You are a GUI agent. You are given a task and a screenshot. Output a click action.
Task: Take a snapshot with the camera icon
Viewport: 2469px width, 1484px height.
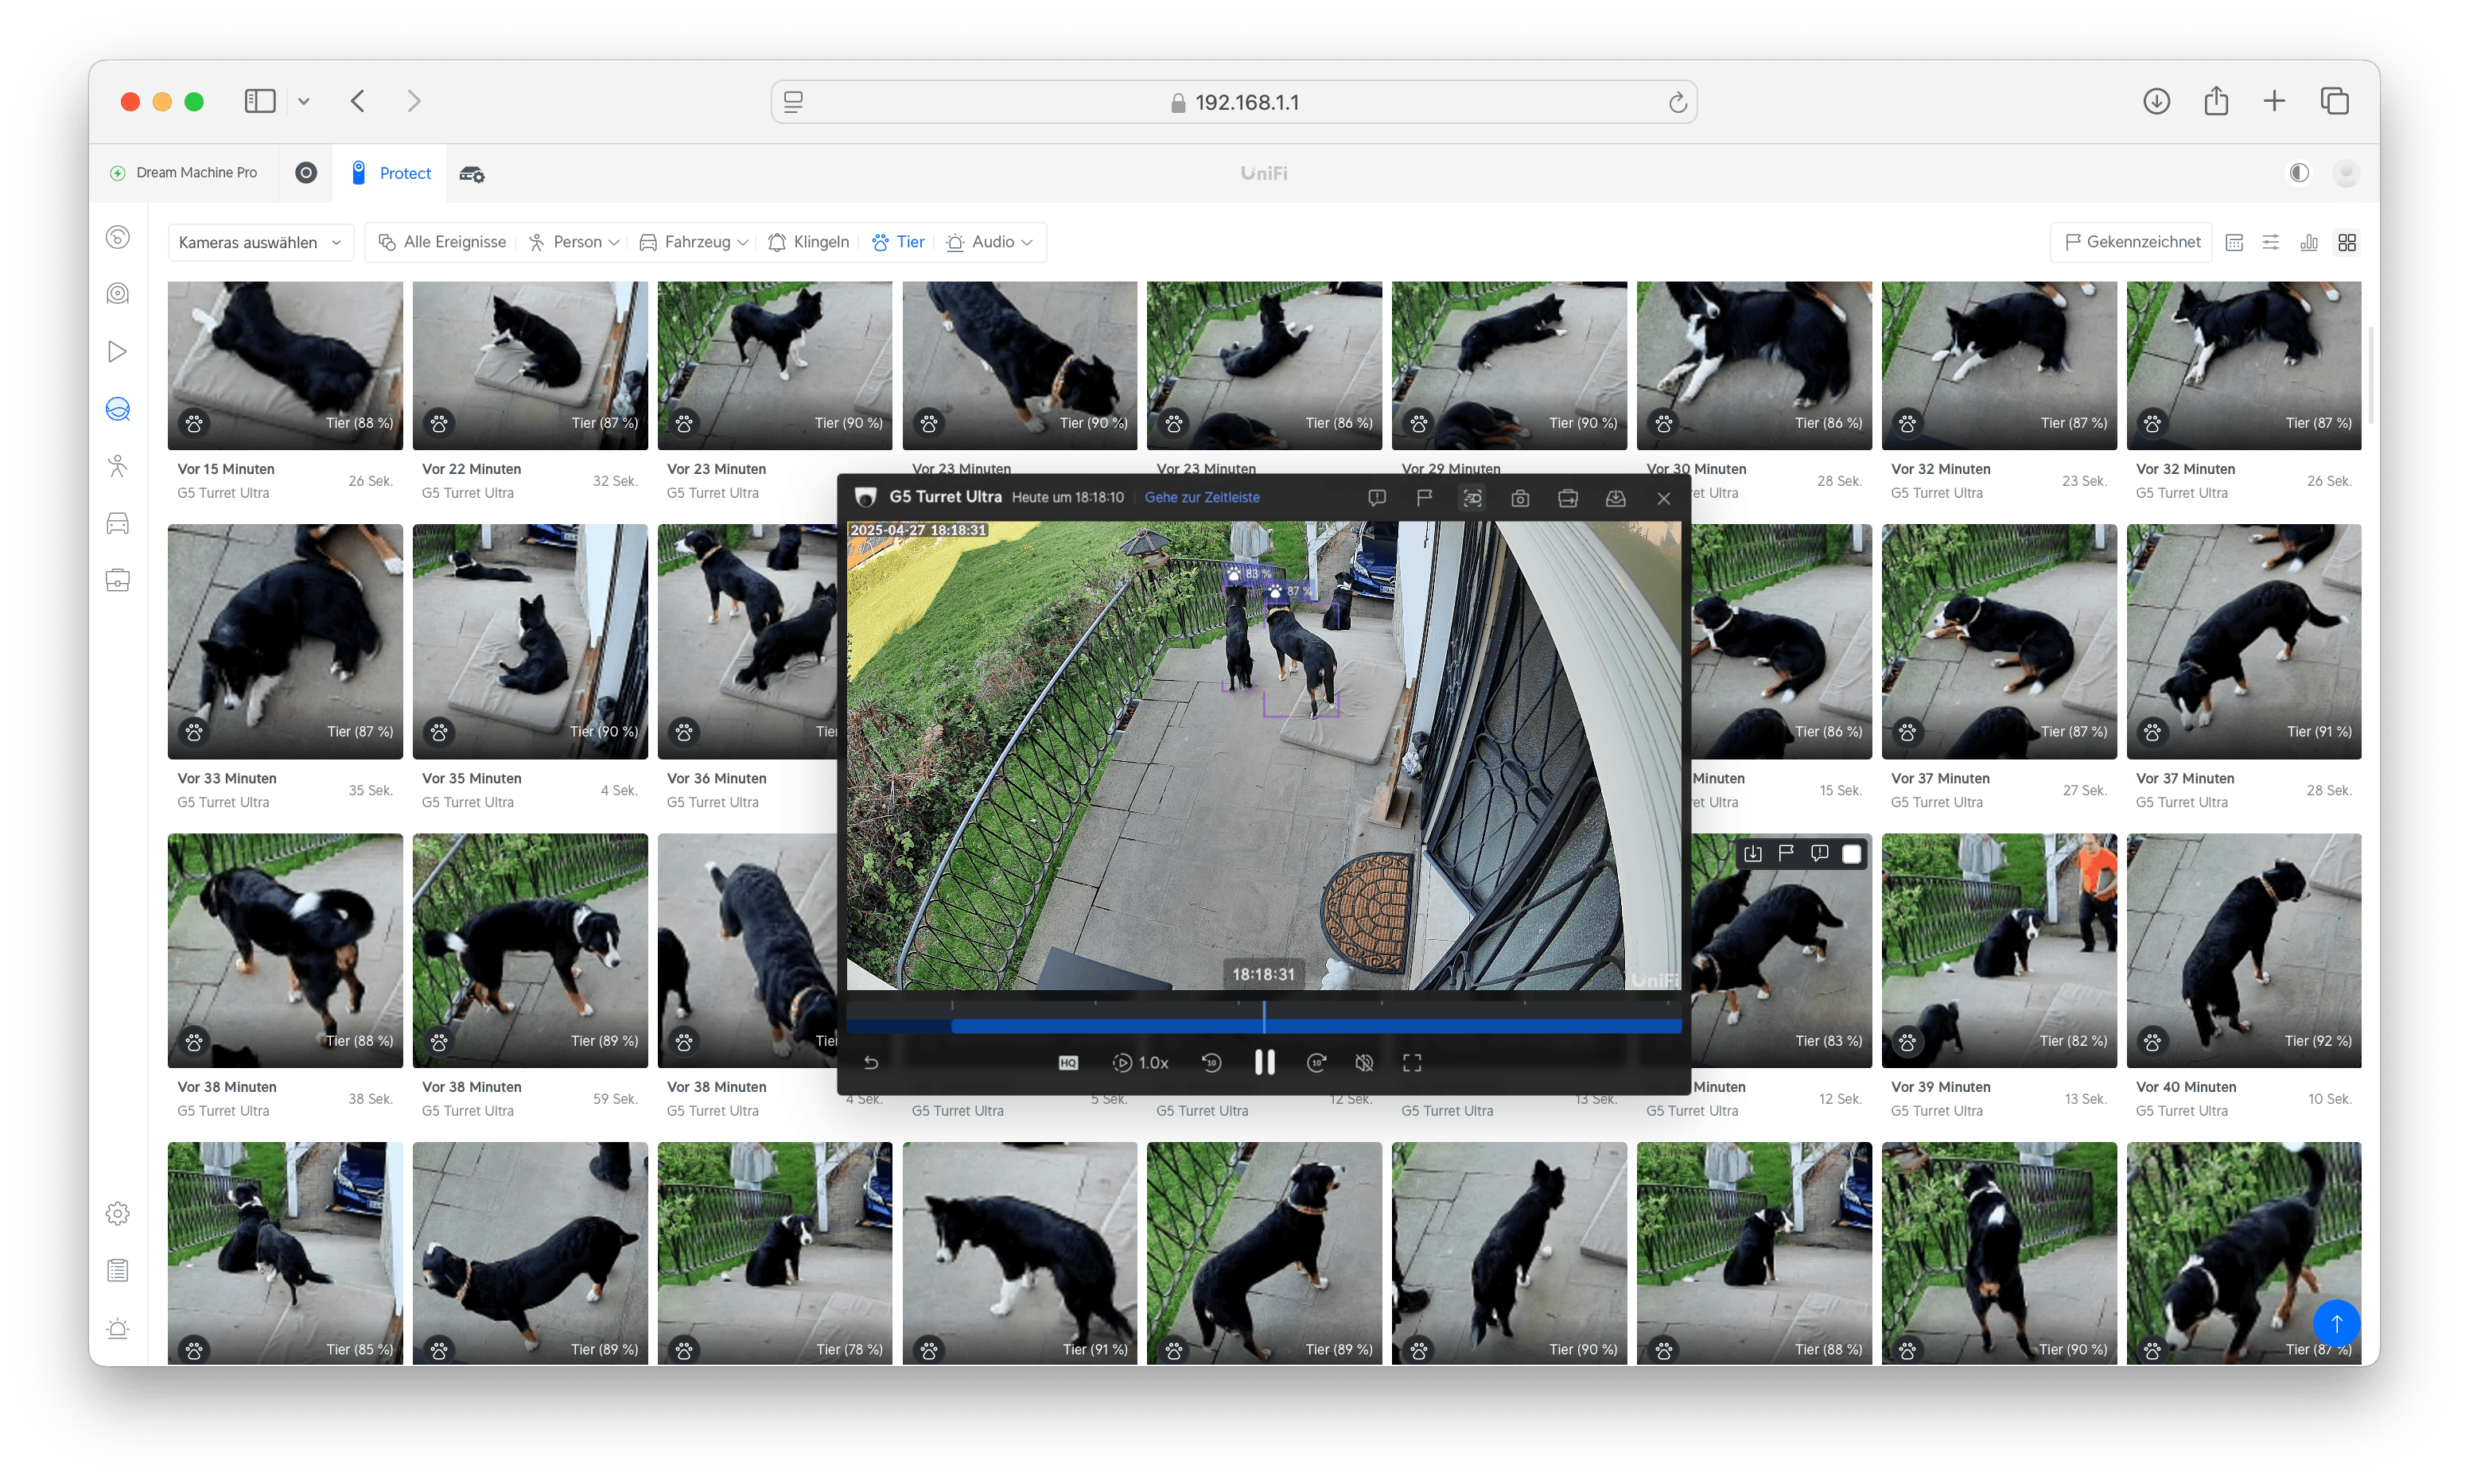pos(1520,498)
